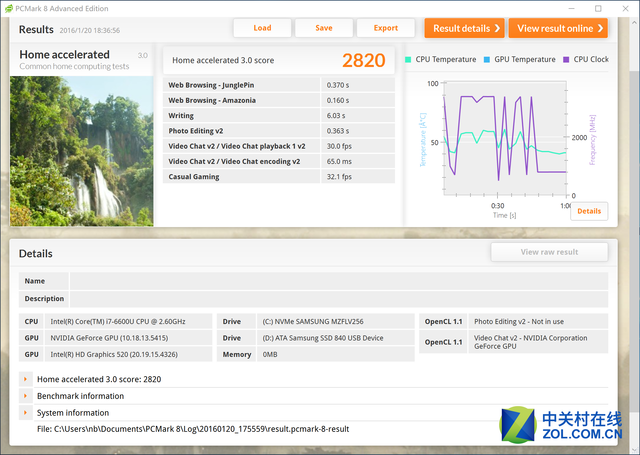This screenshot has width=640, height=455.
Task: Click Photo Editing v2 - Not in use entry
Action: click(x=538, y=322)
